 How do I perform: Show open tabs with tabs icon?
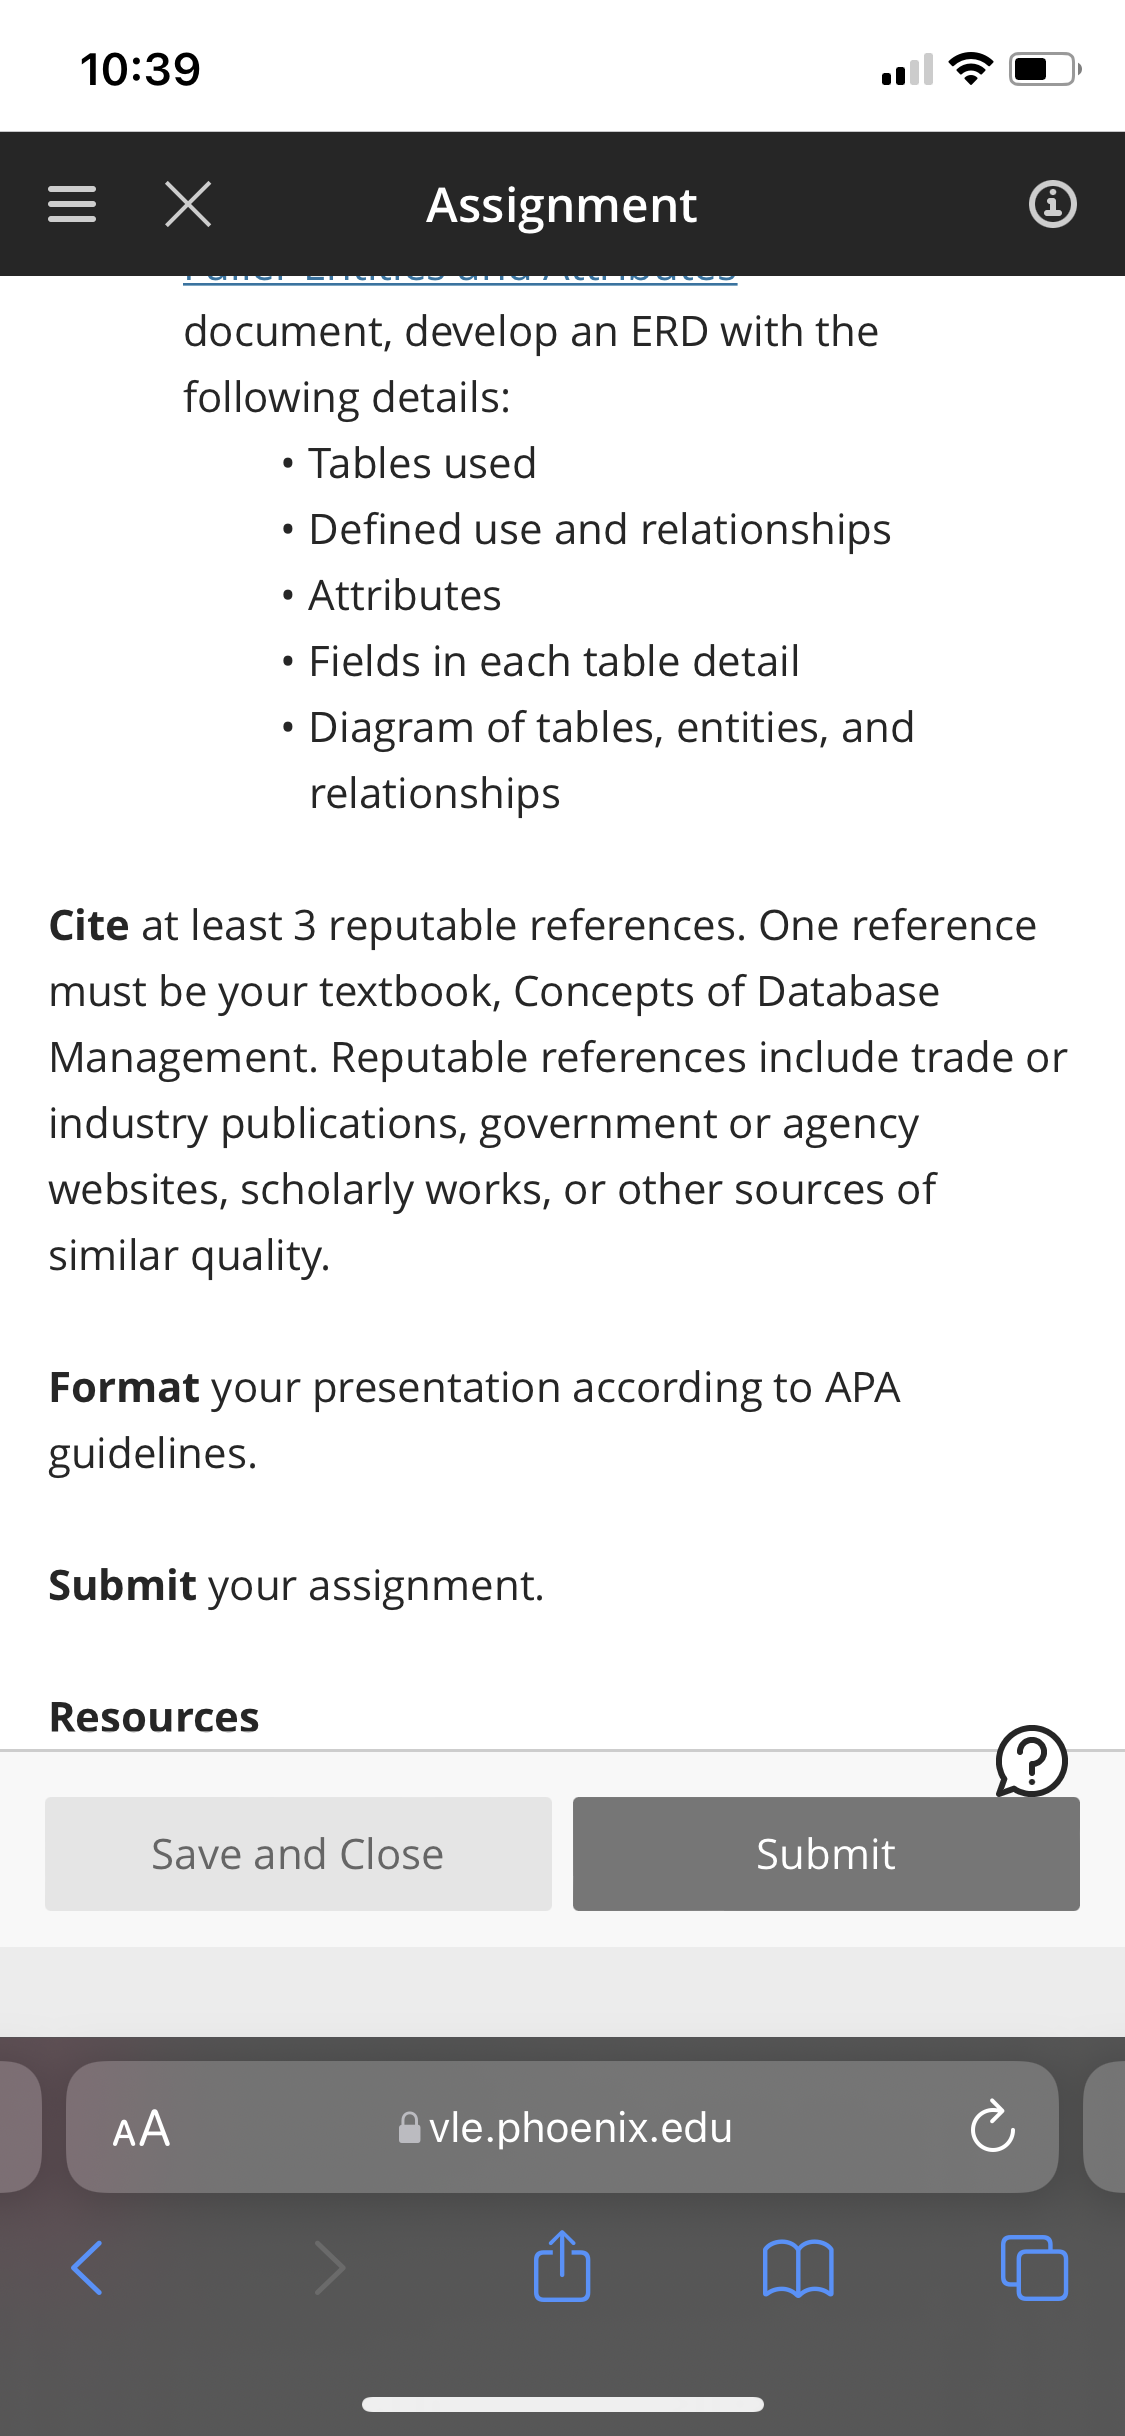coord(1034,2267)
